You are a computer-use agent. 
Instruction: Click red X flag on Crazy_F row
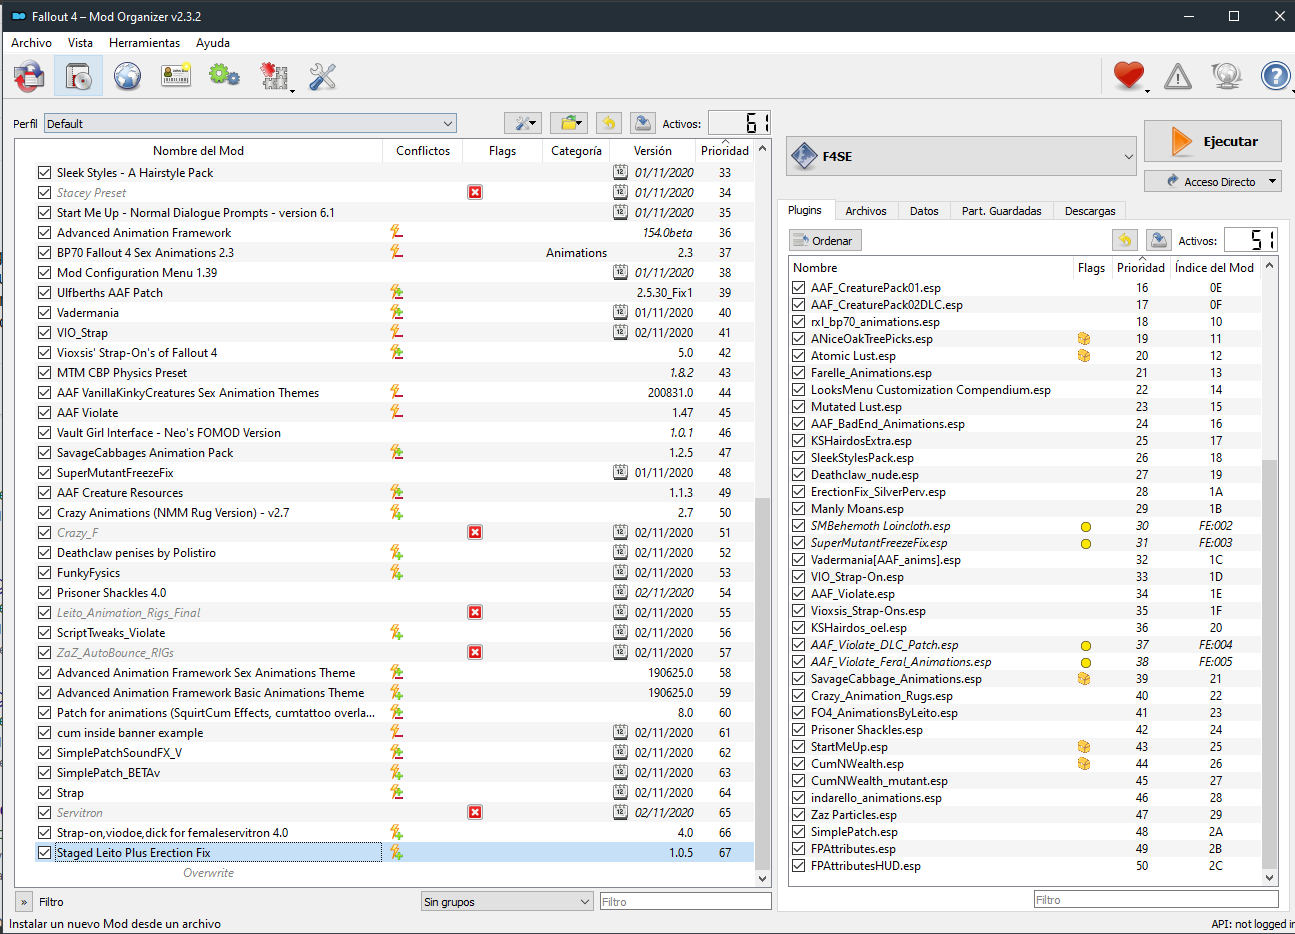[475, 532]
